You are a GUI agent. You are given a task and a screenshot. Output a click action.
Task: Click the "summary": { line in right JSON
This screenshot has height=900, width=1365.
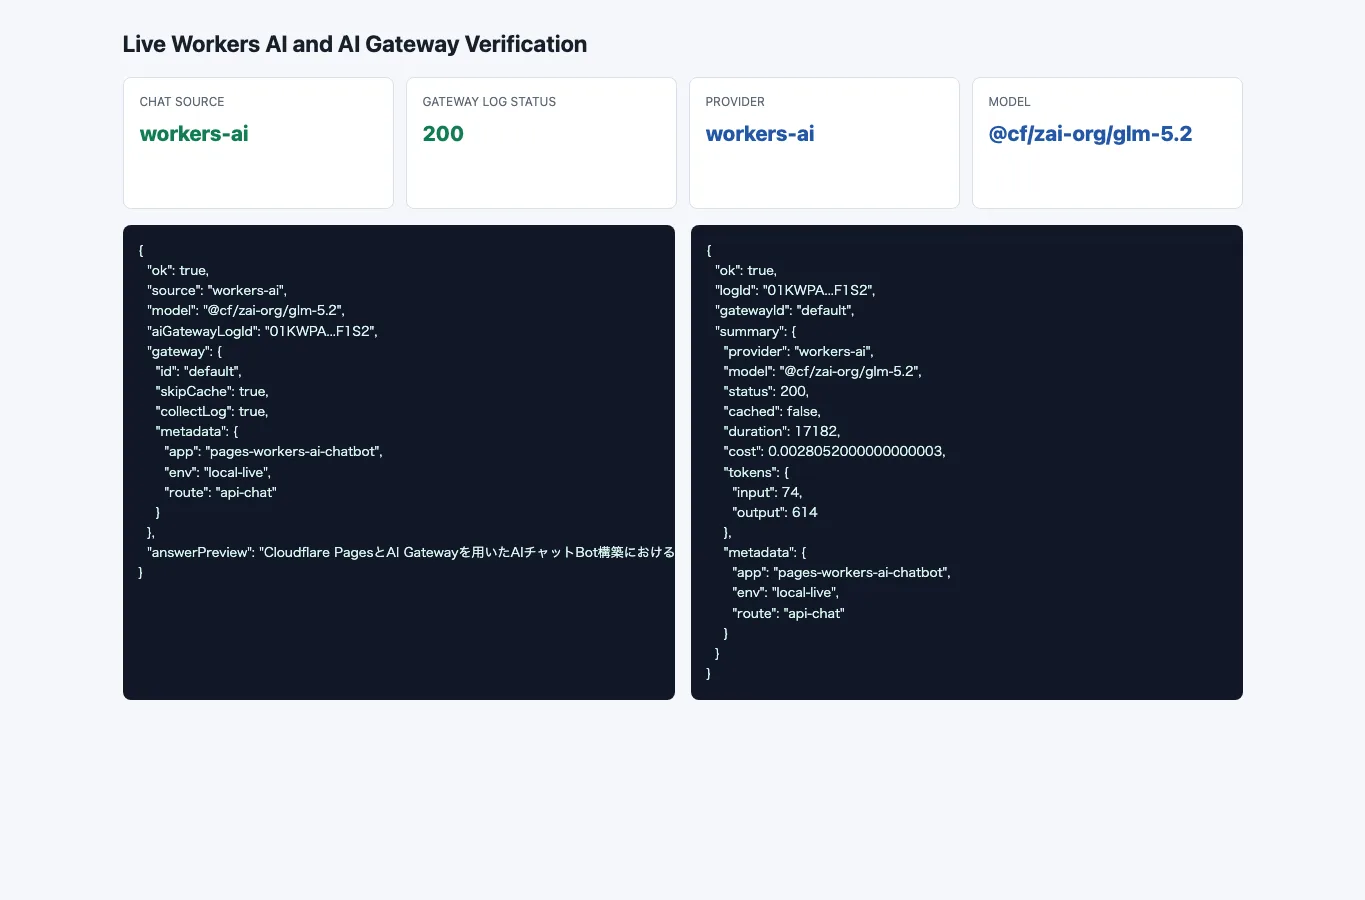756,331
